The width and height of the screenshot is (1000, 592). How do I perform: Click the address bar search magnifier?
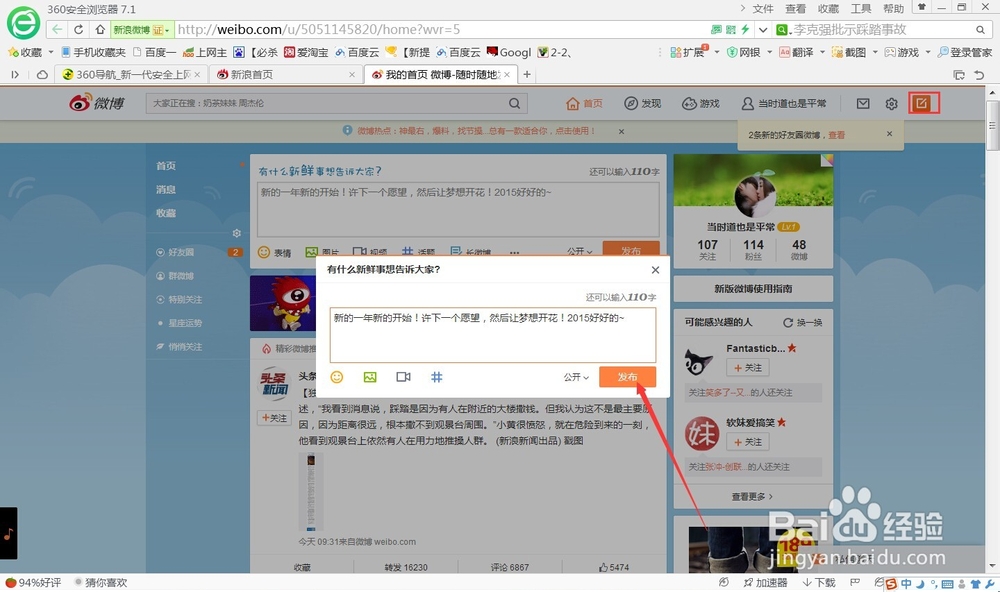point(980,29)
